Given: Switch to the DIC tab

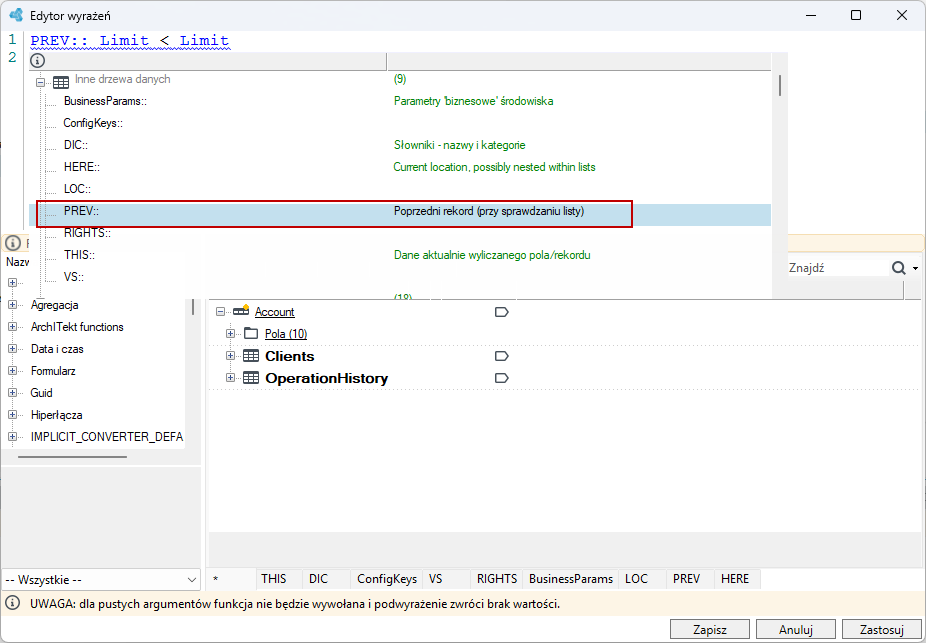Looking at the screenshot, I should 318,579.
